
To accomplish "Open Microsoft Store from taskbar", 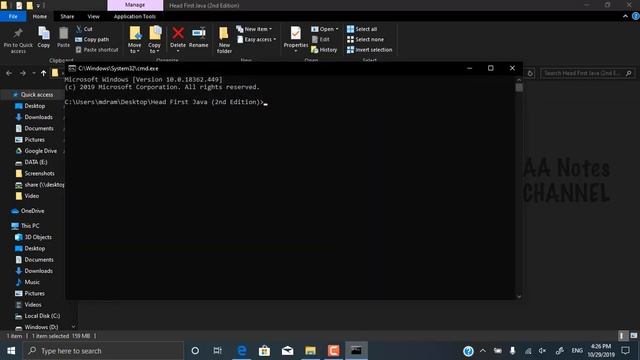I will point(264,351).
